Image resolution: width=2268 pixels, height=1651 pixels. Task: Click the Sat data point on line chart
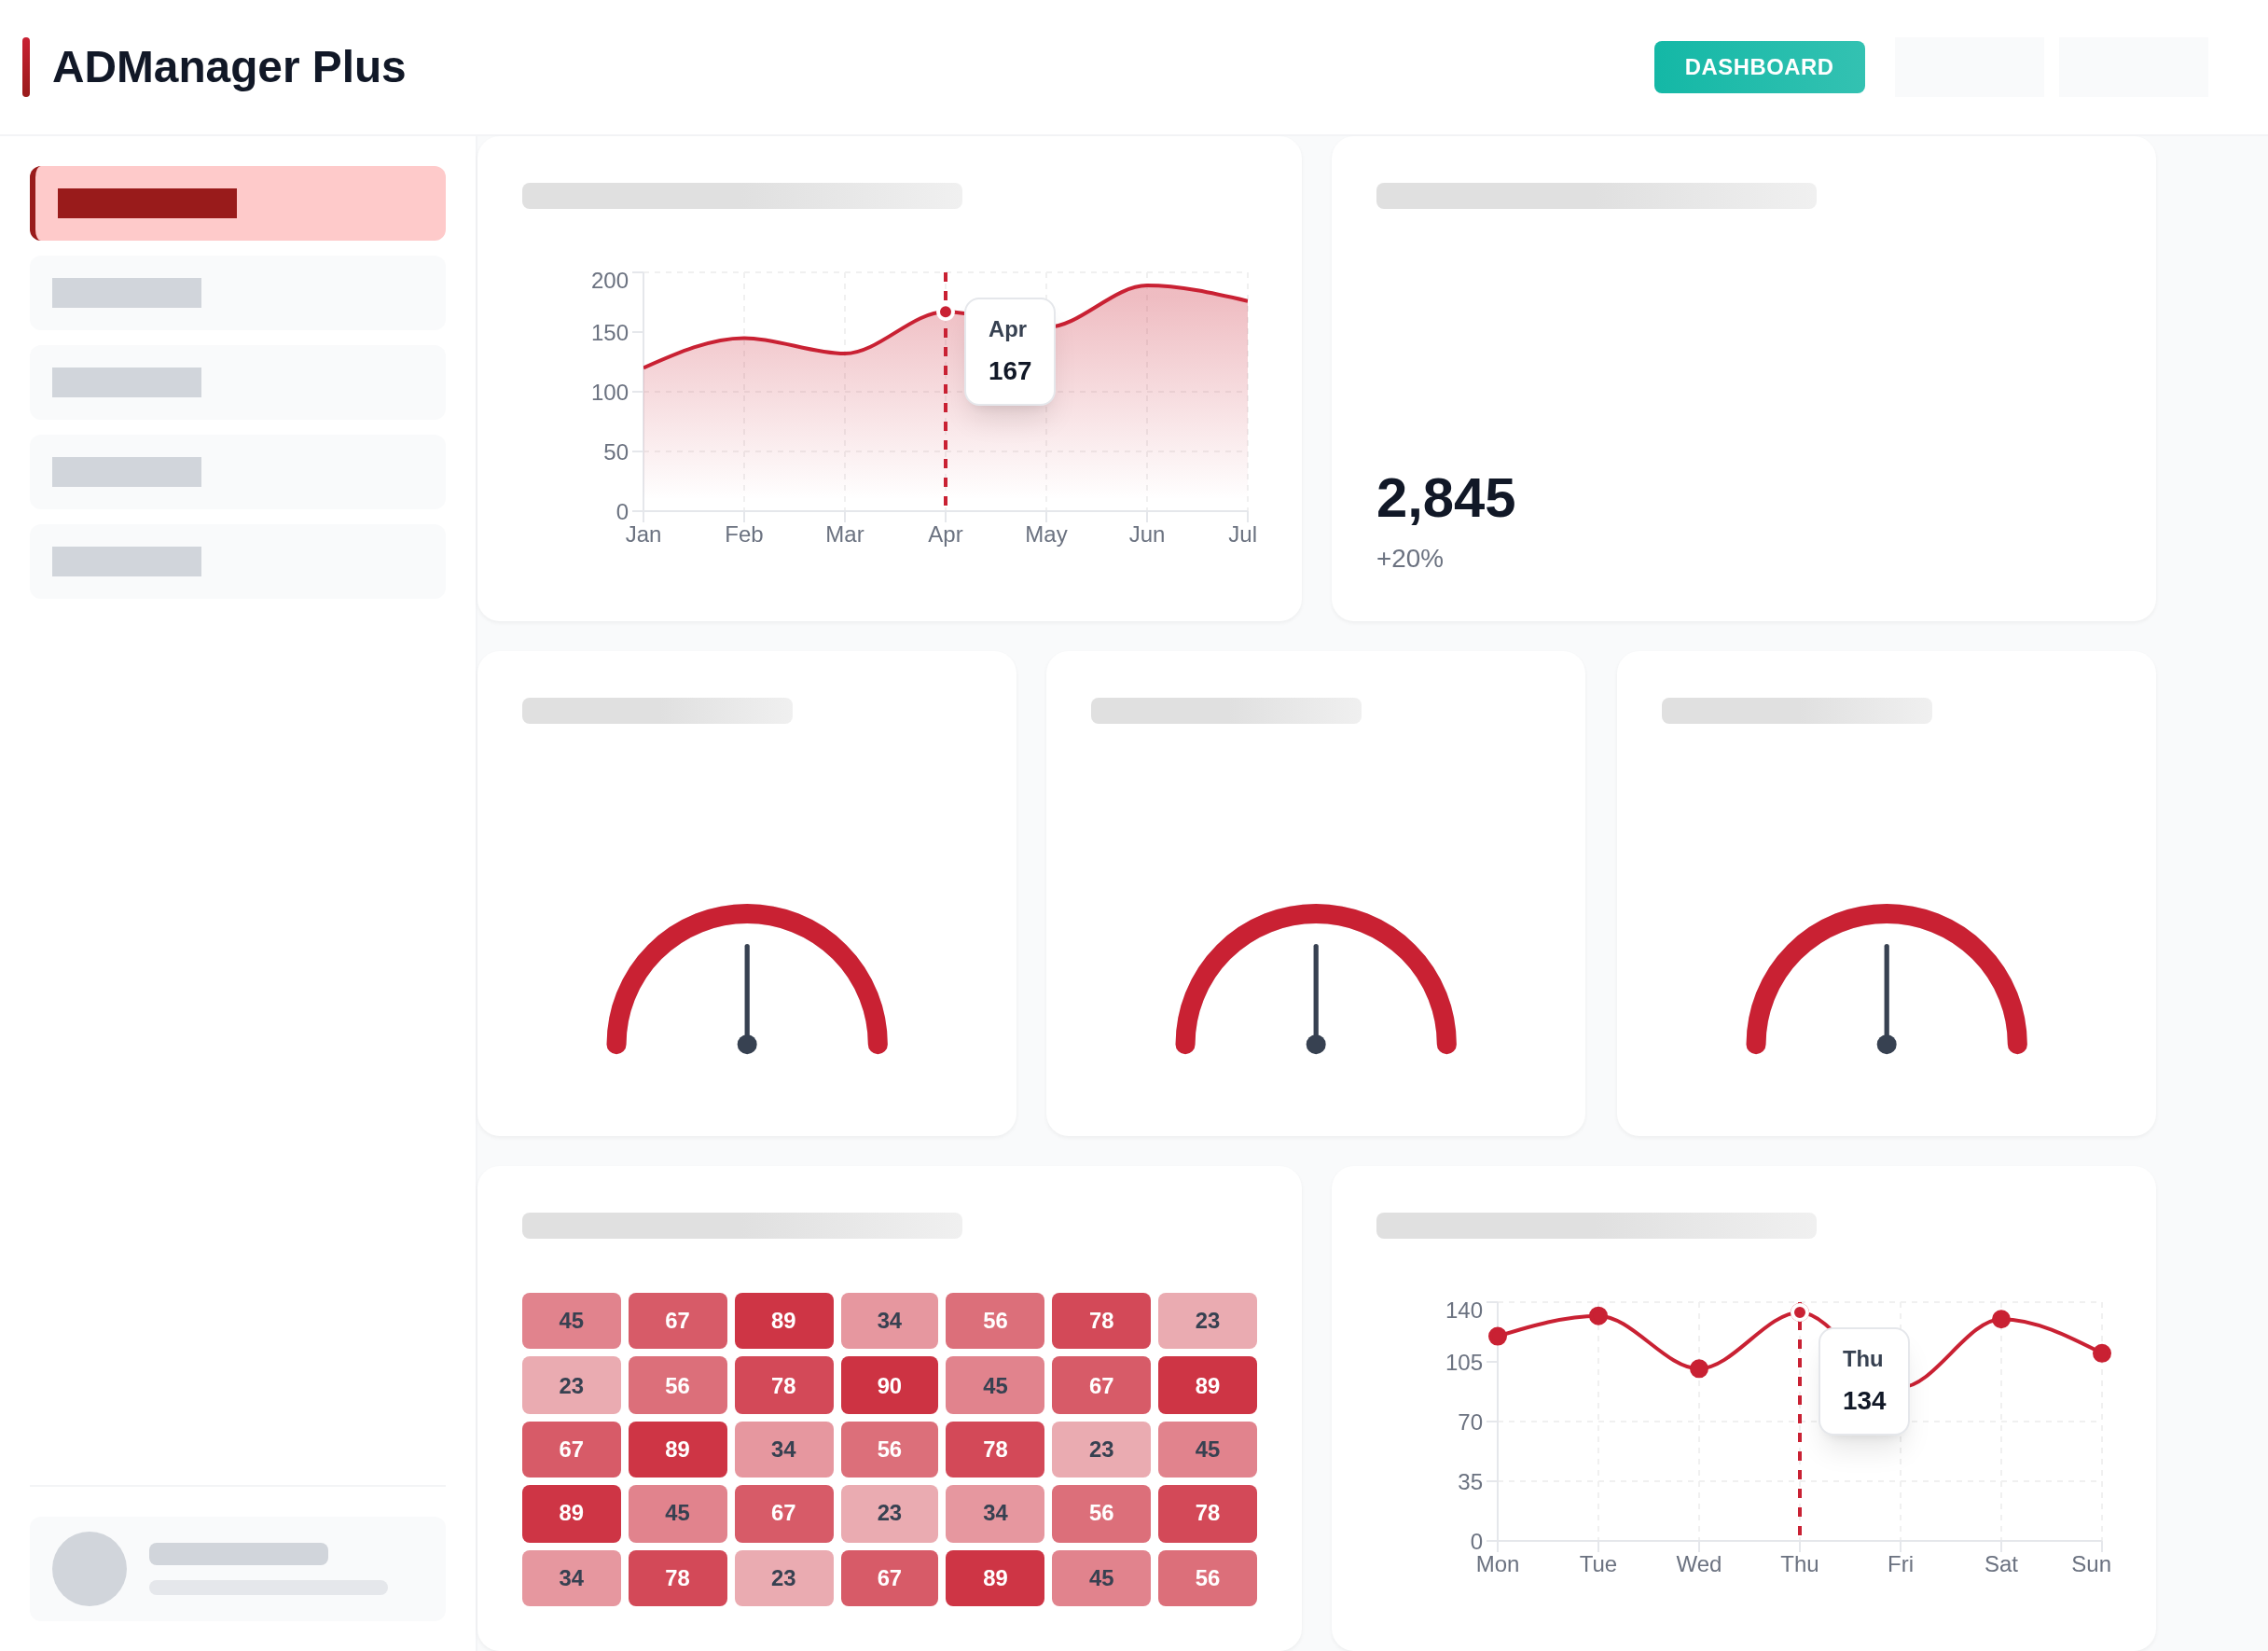[x=2000, y=1319]
